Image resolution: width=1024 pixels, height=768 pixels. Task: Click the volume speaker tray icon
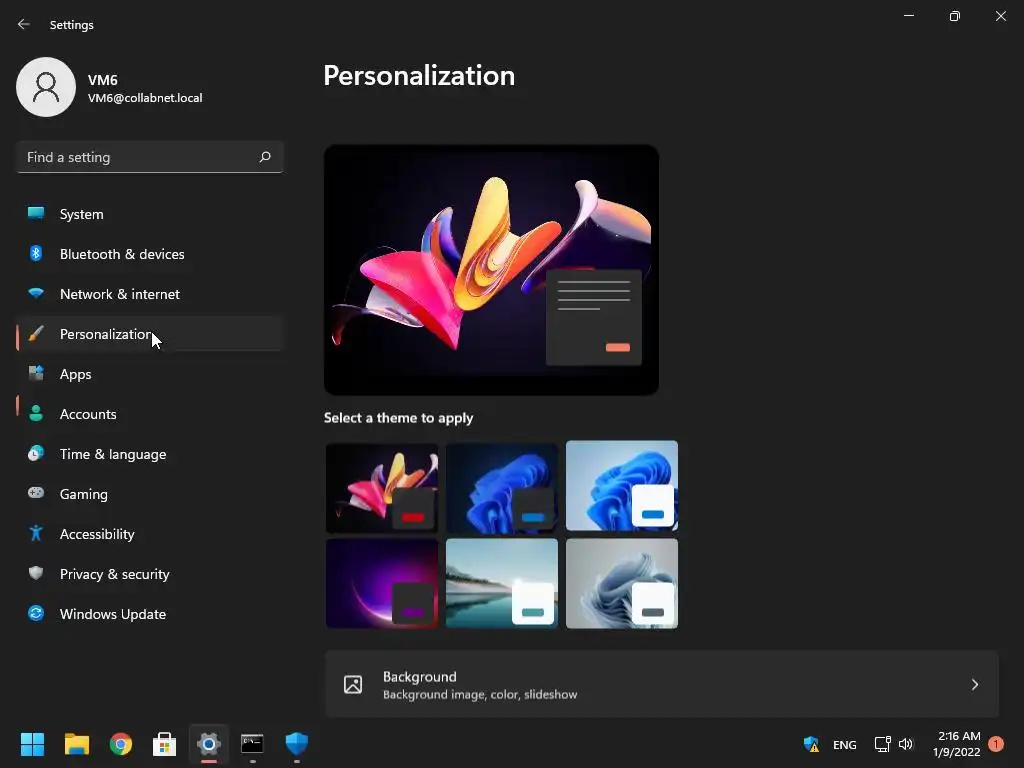pos(906,744)
